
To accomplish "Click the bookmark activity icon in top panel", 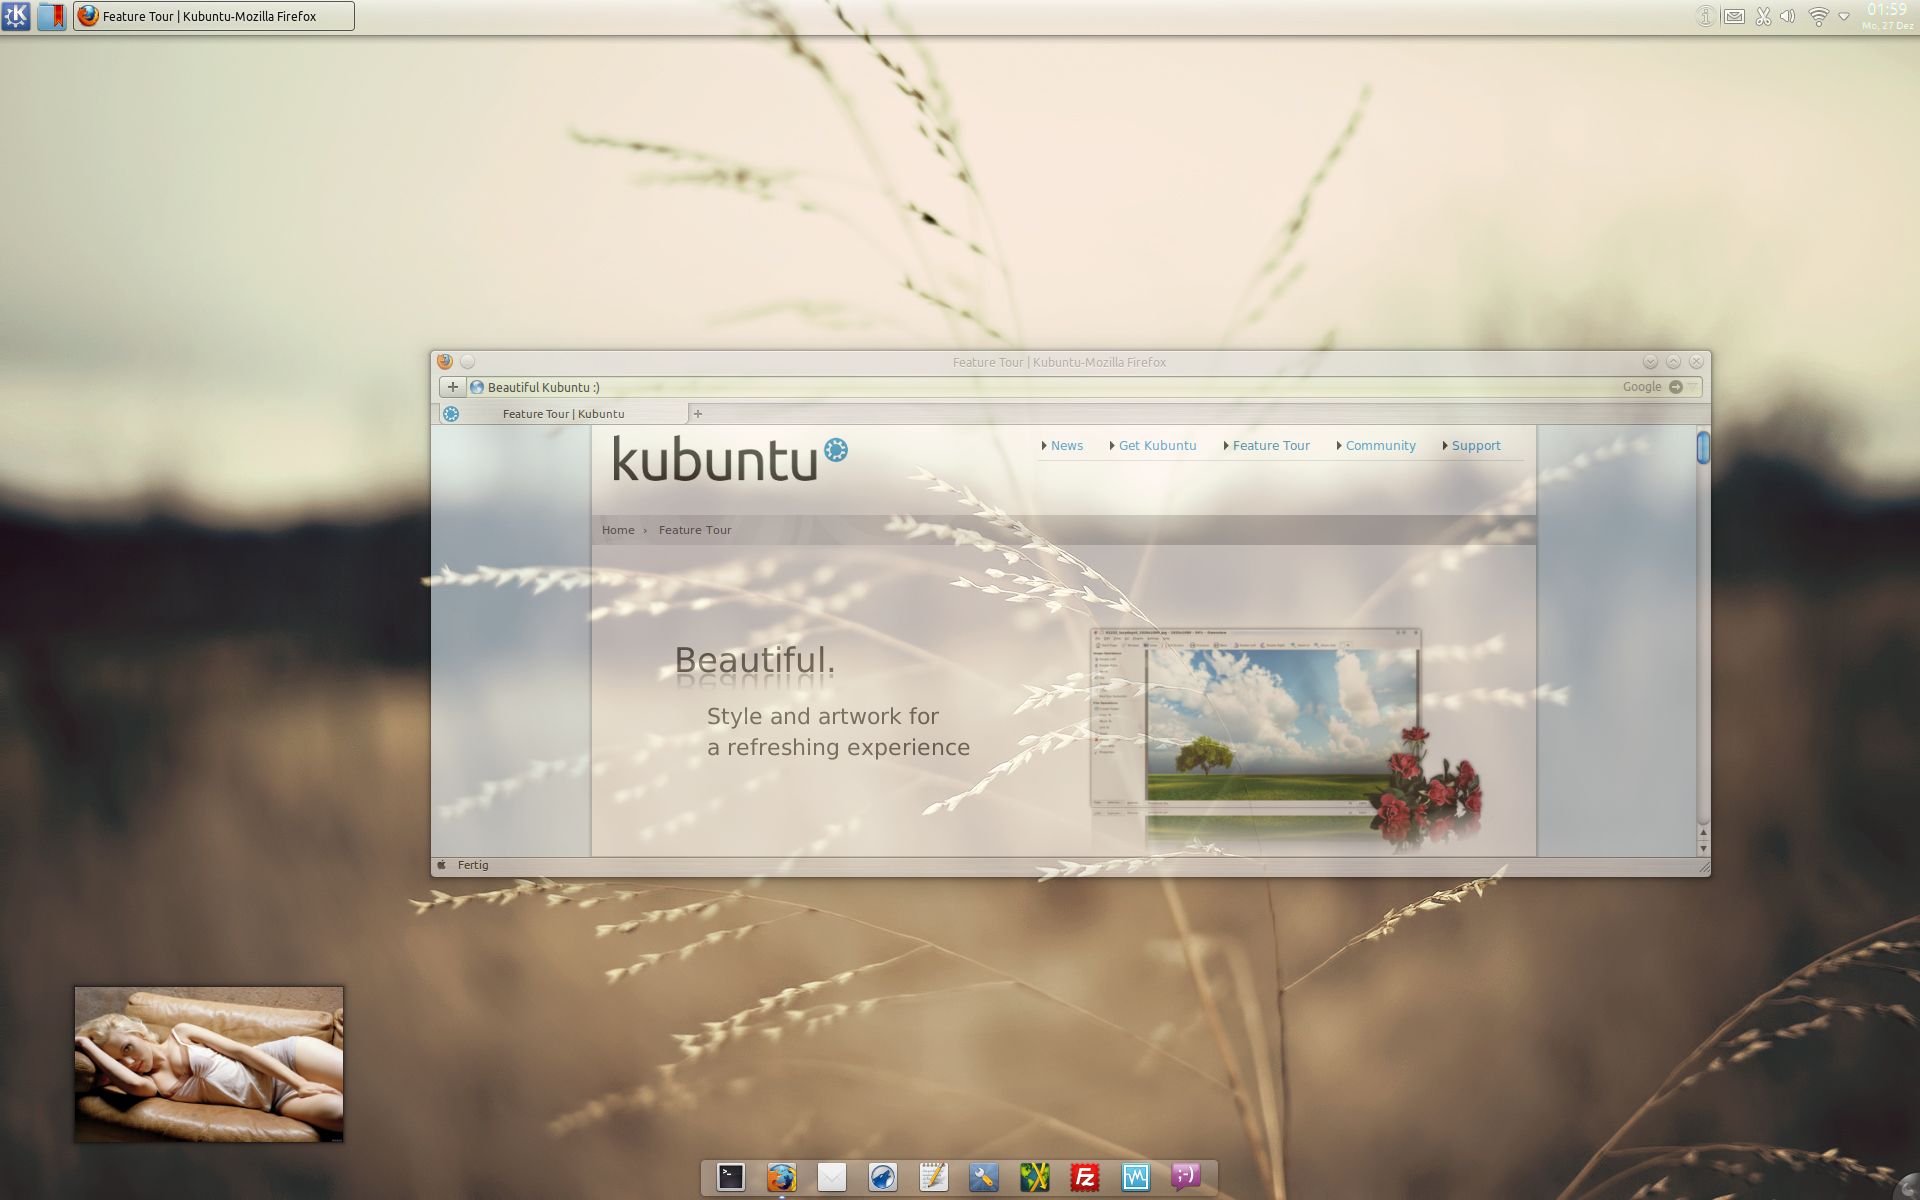I will tap(52, 16).
